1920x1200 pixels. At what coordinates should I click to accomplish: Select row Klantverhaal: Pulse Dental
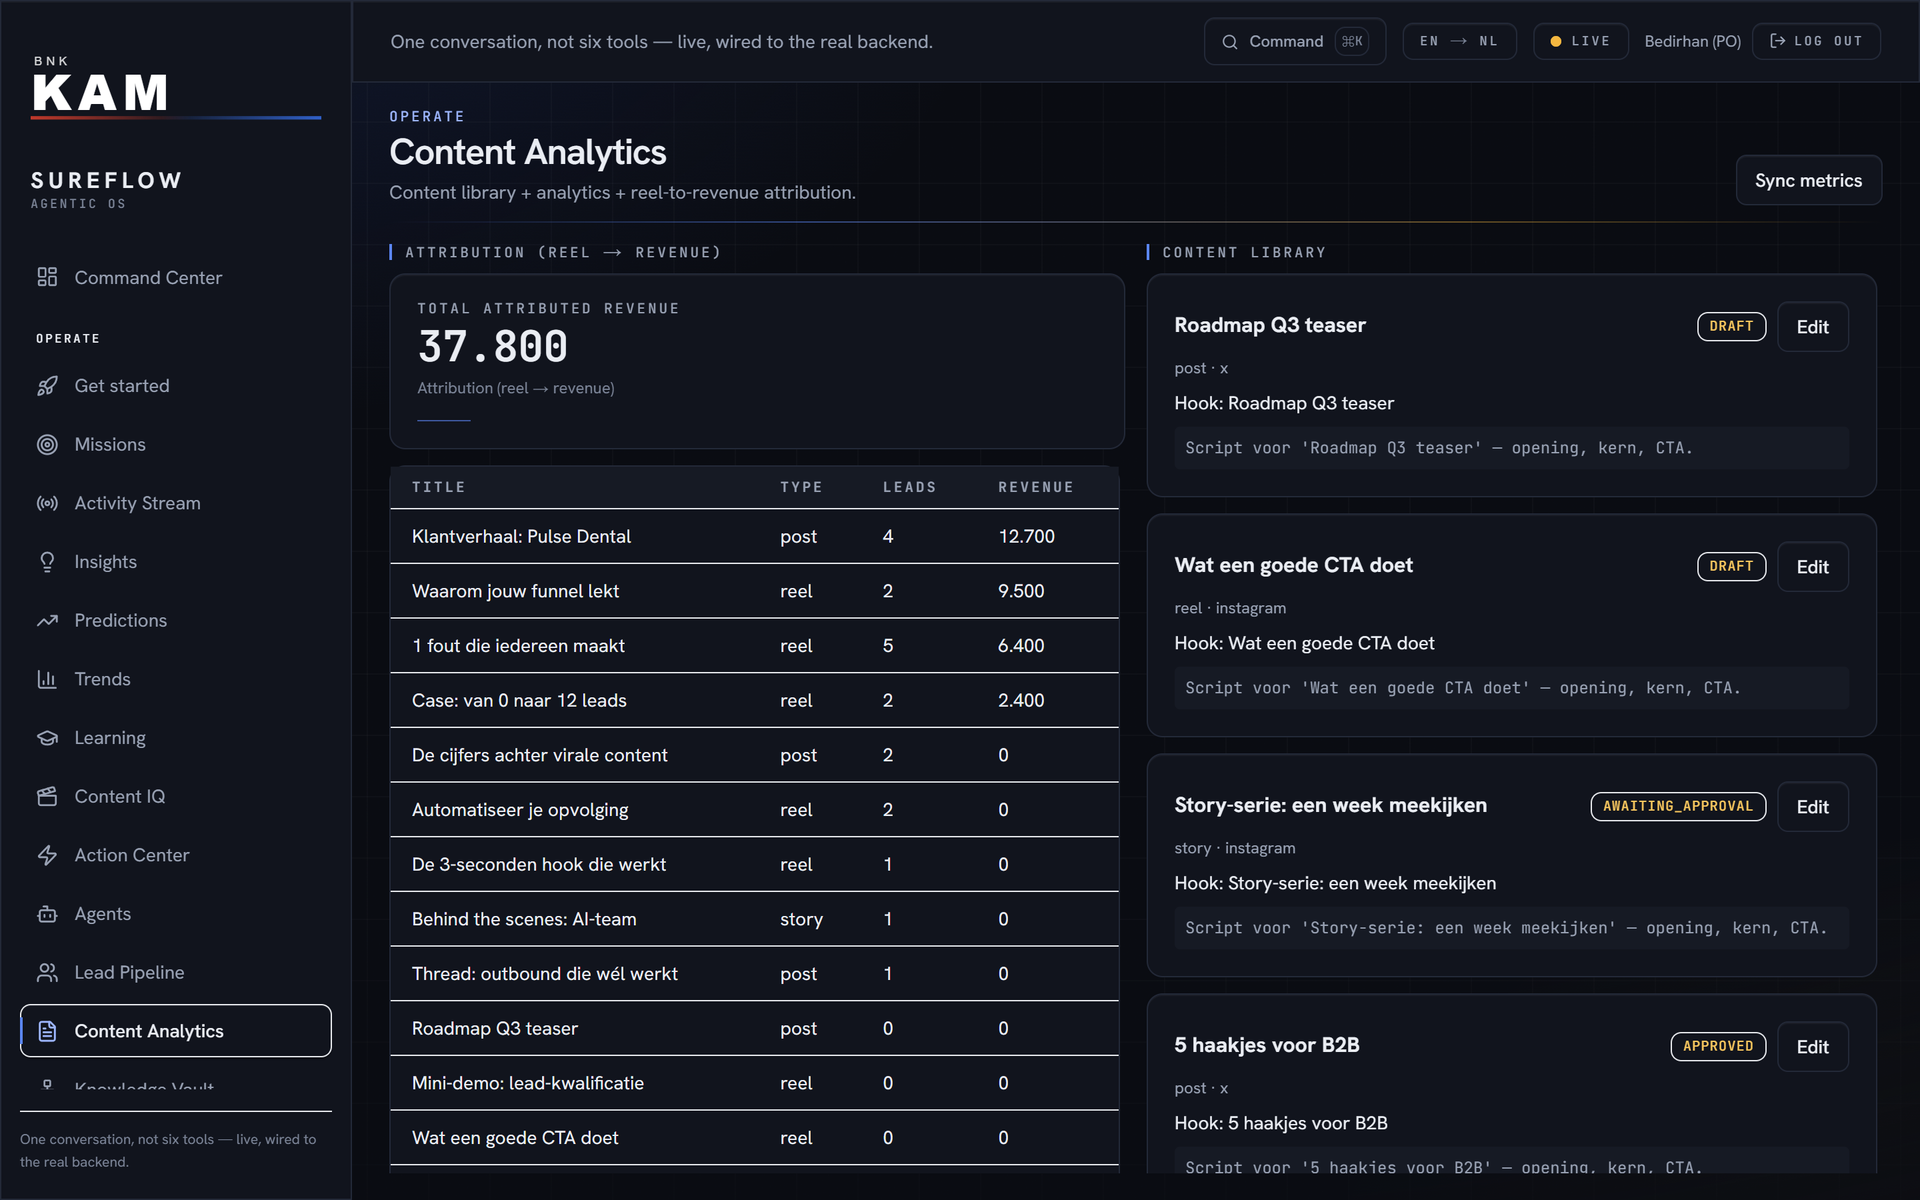754,537
